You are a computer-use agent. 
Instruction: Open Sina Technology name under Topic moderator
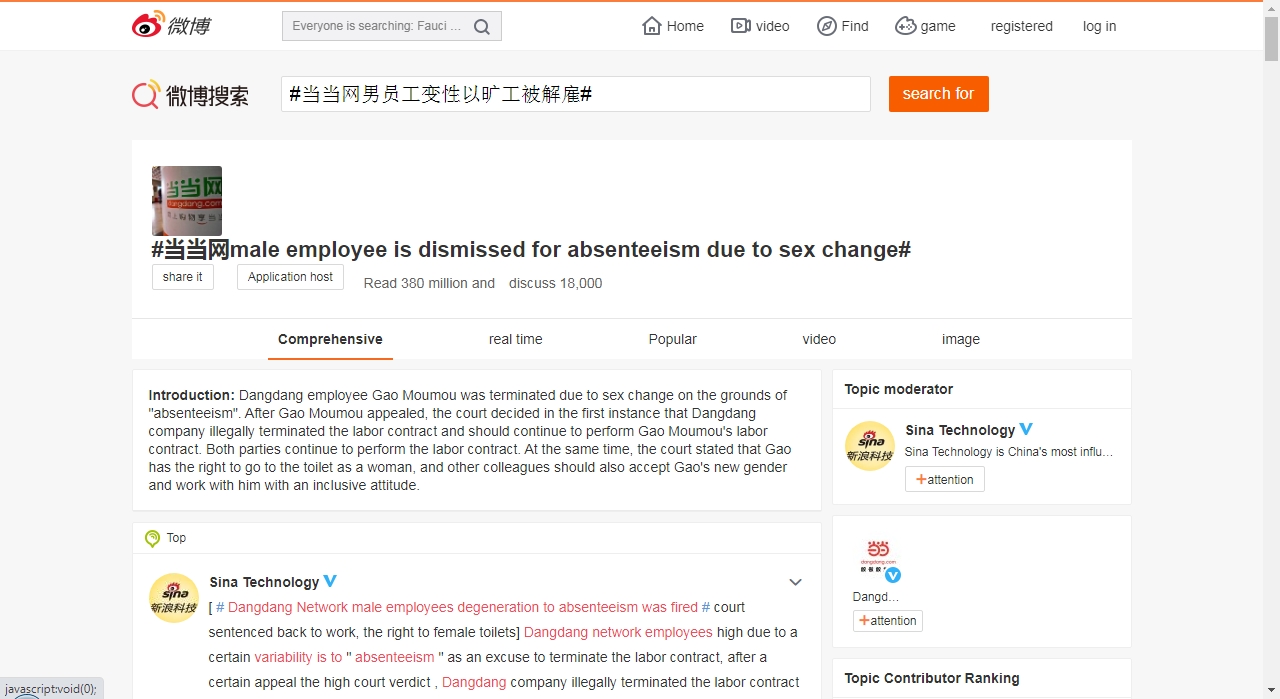click(x=960, y=430)
